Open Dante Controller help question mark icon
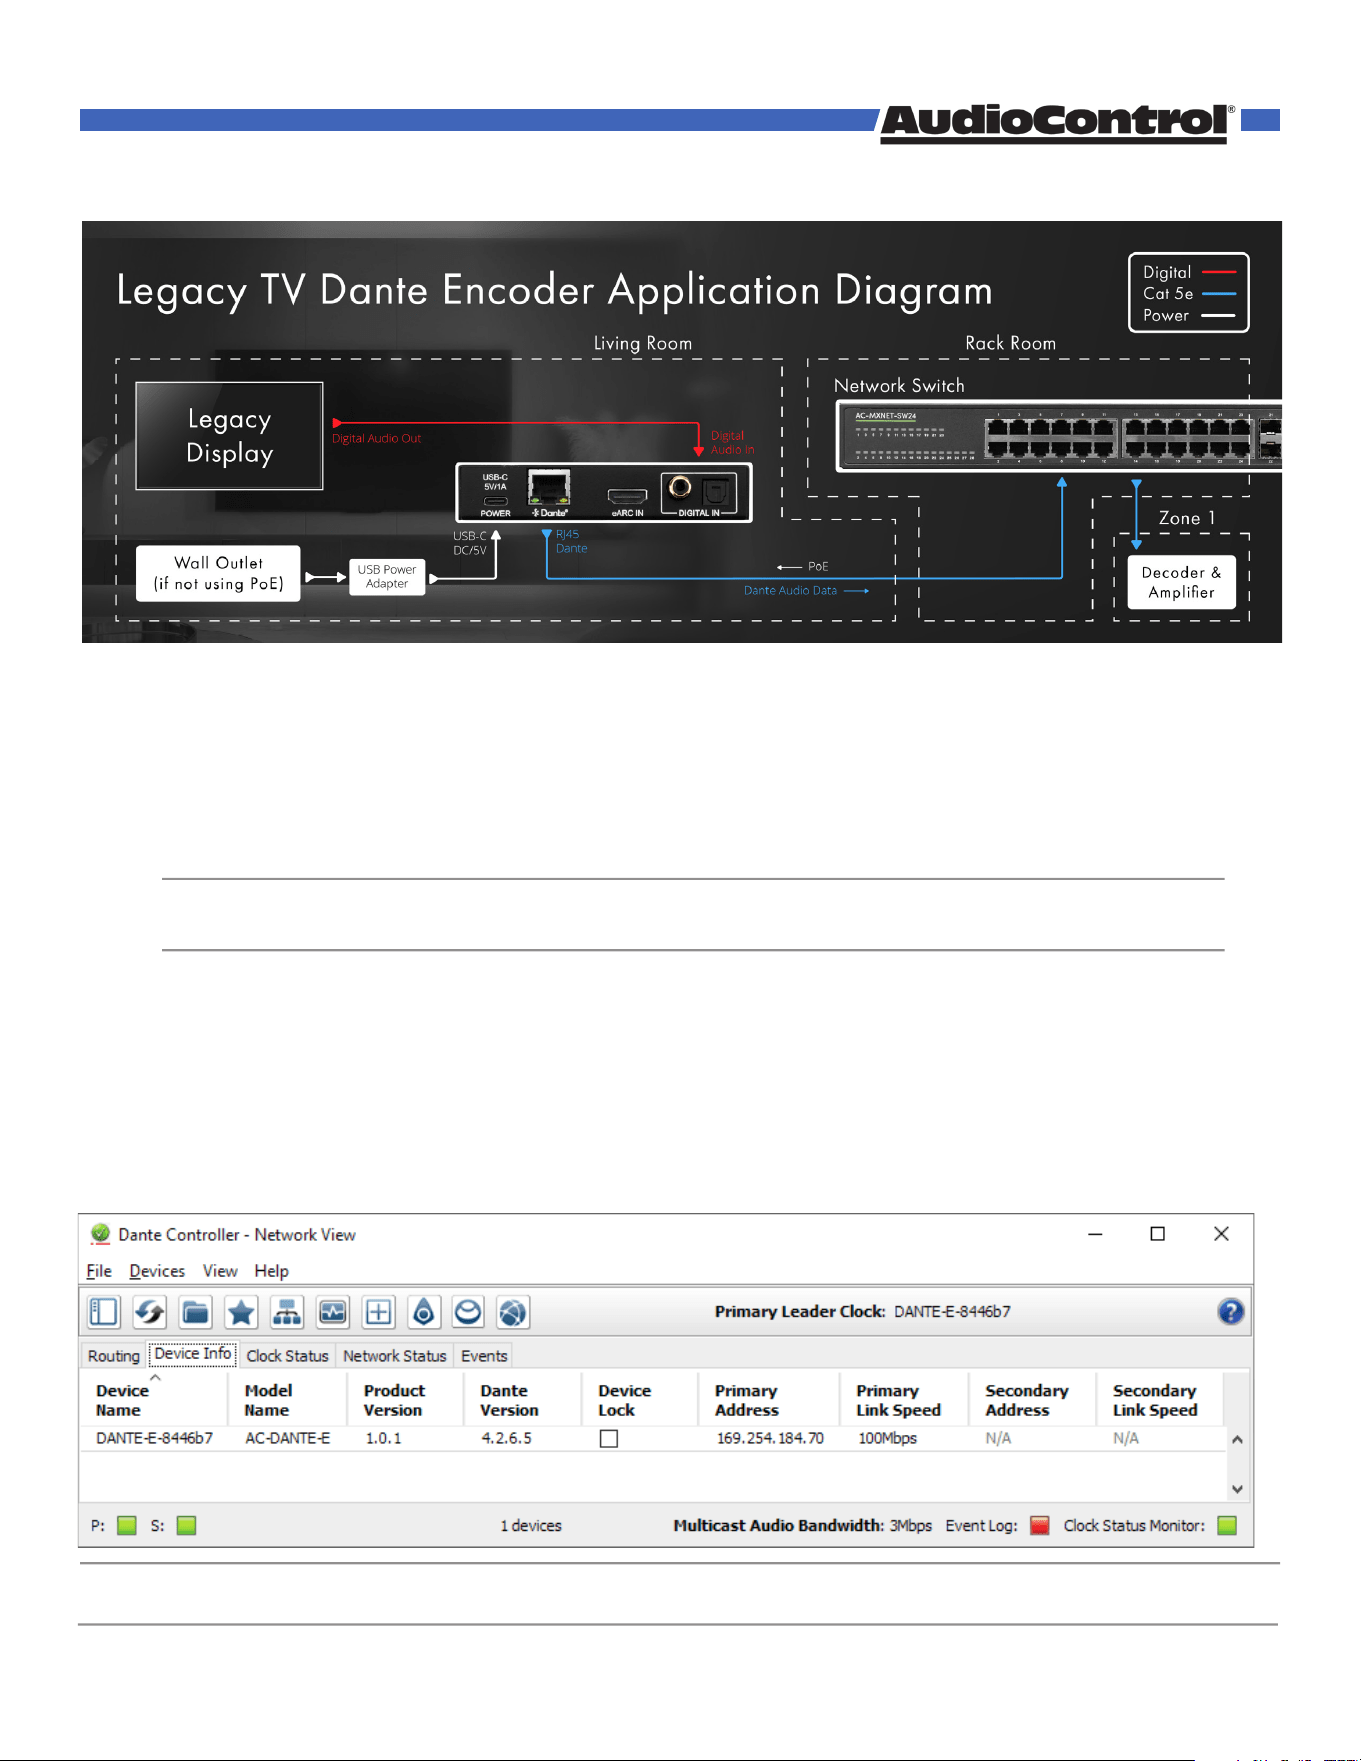Screen dimensions: 1361x1761 [1231, 1311]
